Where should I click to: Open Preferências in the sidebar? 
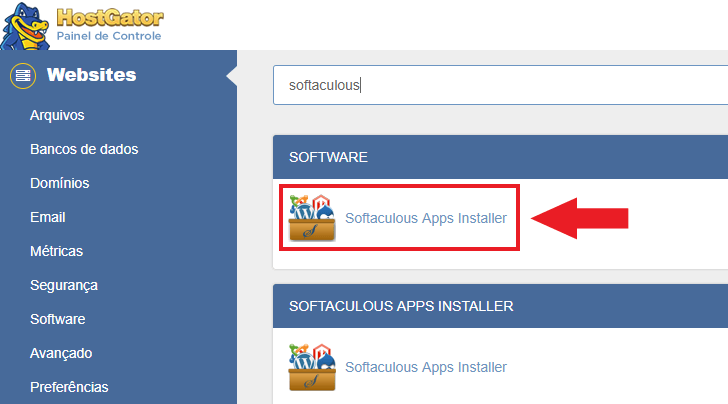tap(69, 387)
